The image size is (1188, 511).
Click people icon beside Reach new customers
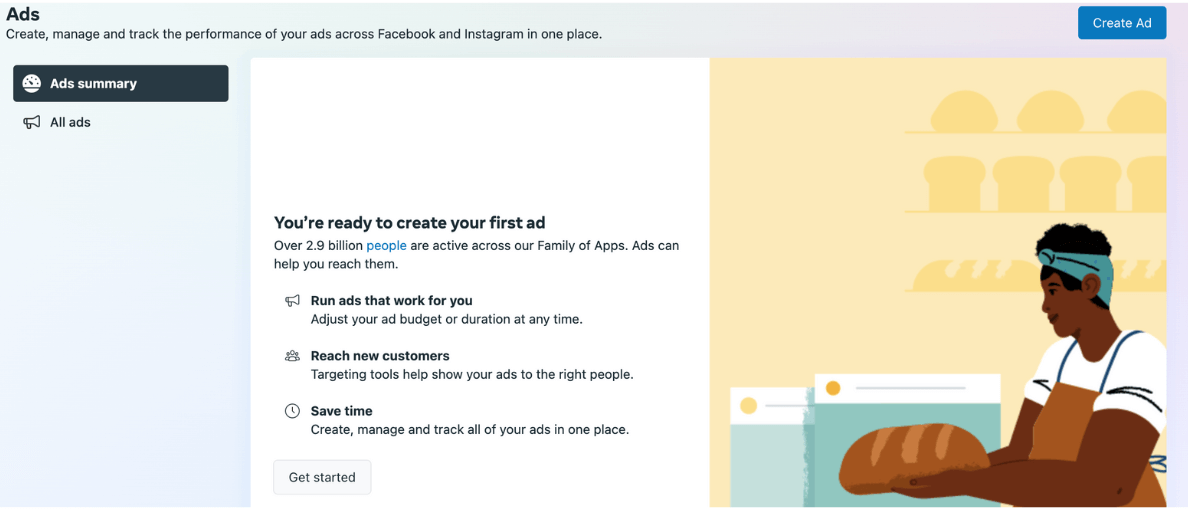coord(292,356)
